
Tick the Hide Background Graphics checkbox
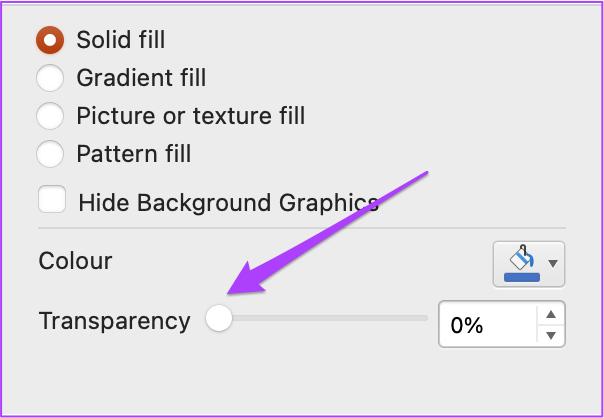pyautogui.click(x=52, y=199)
